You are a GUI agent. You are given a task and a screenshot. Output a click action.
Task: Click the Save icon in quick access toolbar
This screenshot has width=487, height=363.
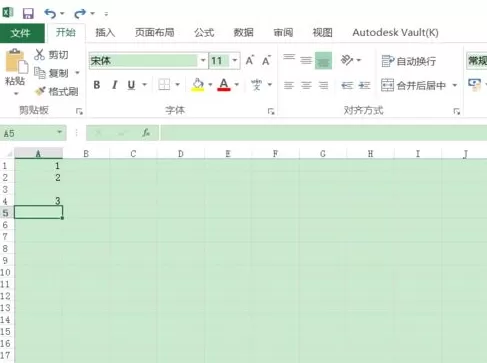(x=28, y=13)
